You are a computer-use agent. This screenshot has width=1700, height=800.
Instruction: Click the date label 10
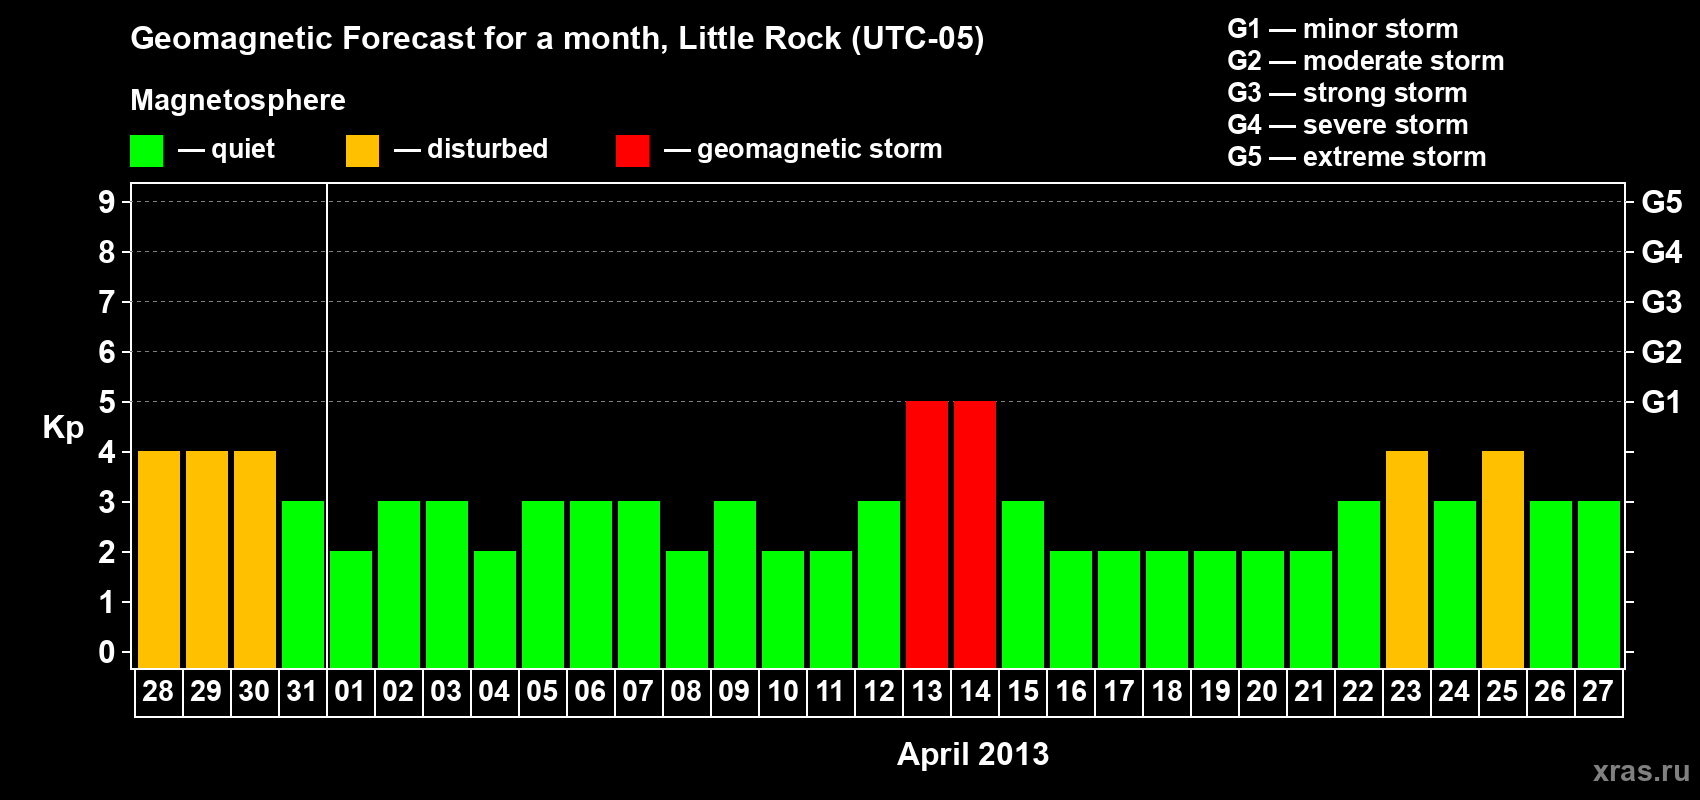783,692
